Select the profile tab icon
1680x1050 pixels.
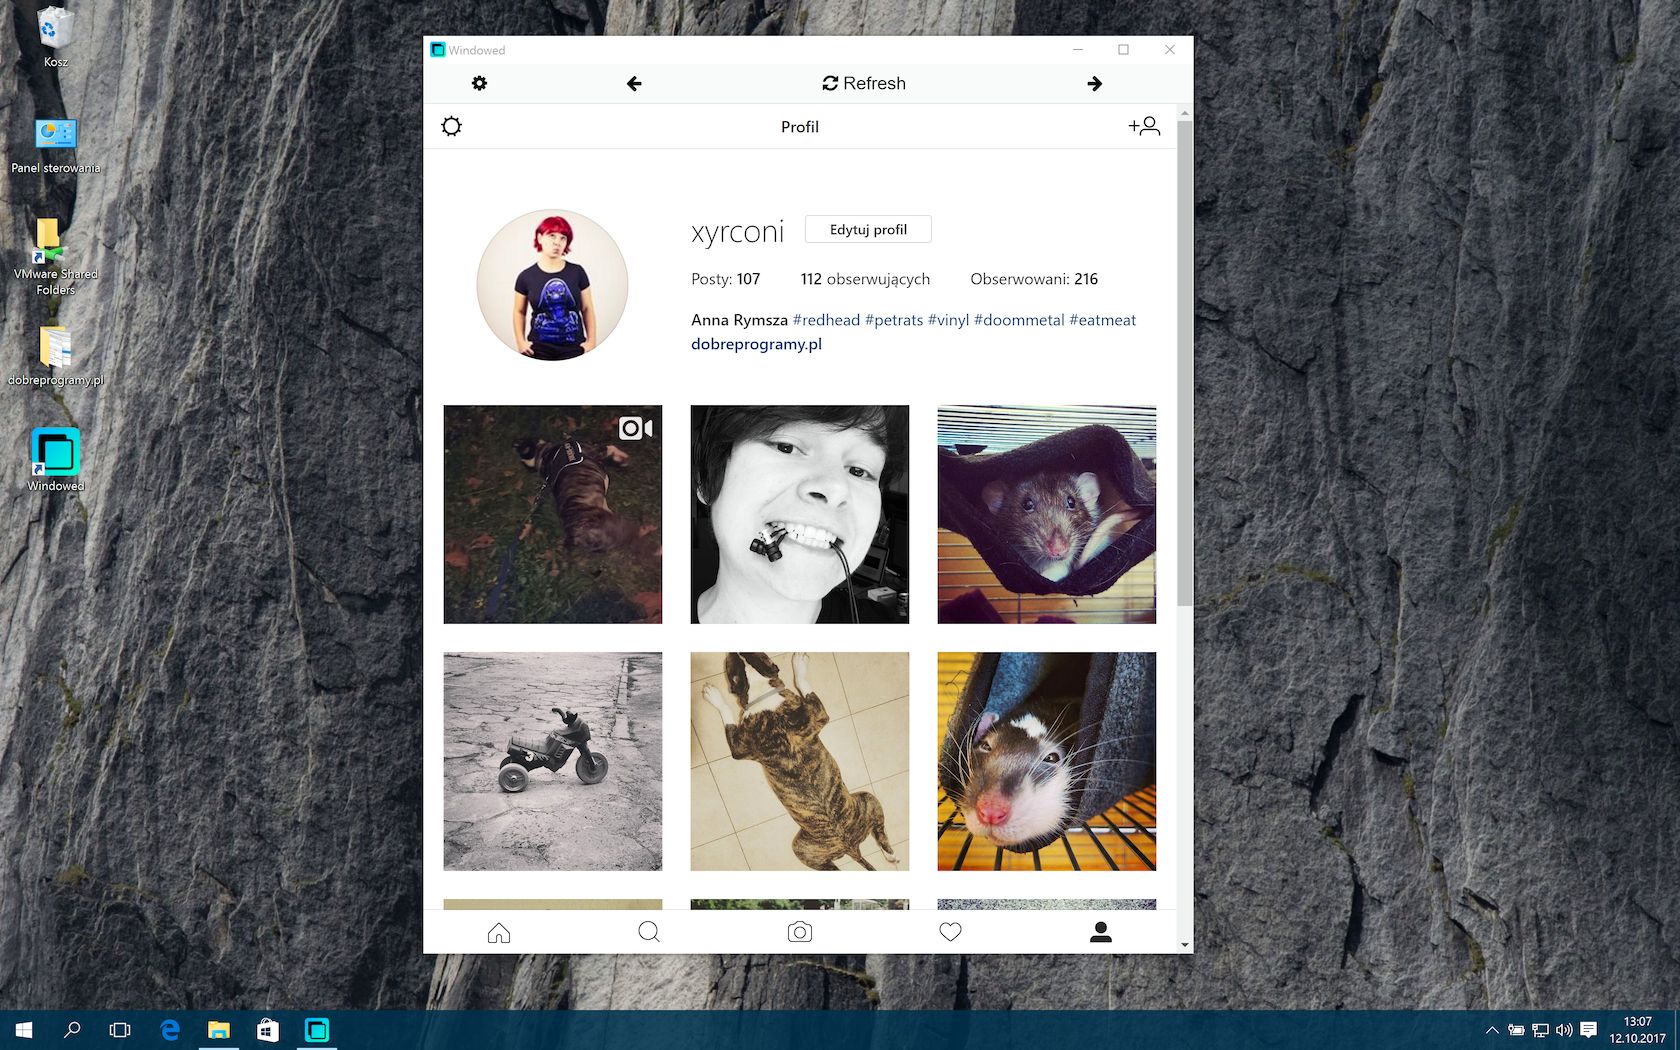pyautogui.click(x=1101, y=932)
